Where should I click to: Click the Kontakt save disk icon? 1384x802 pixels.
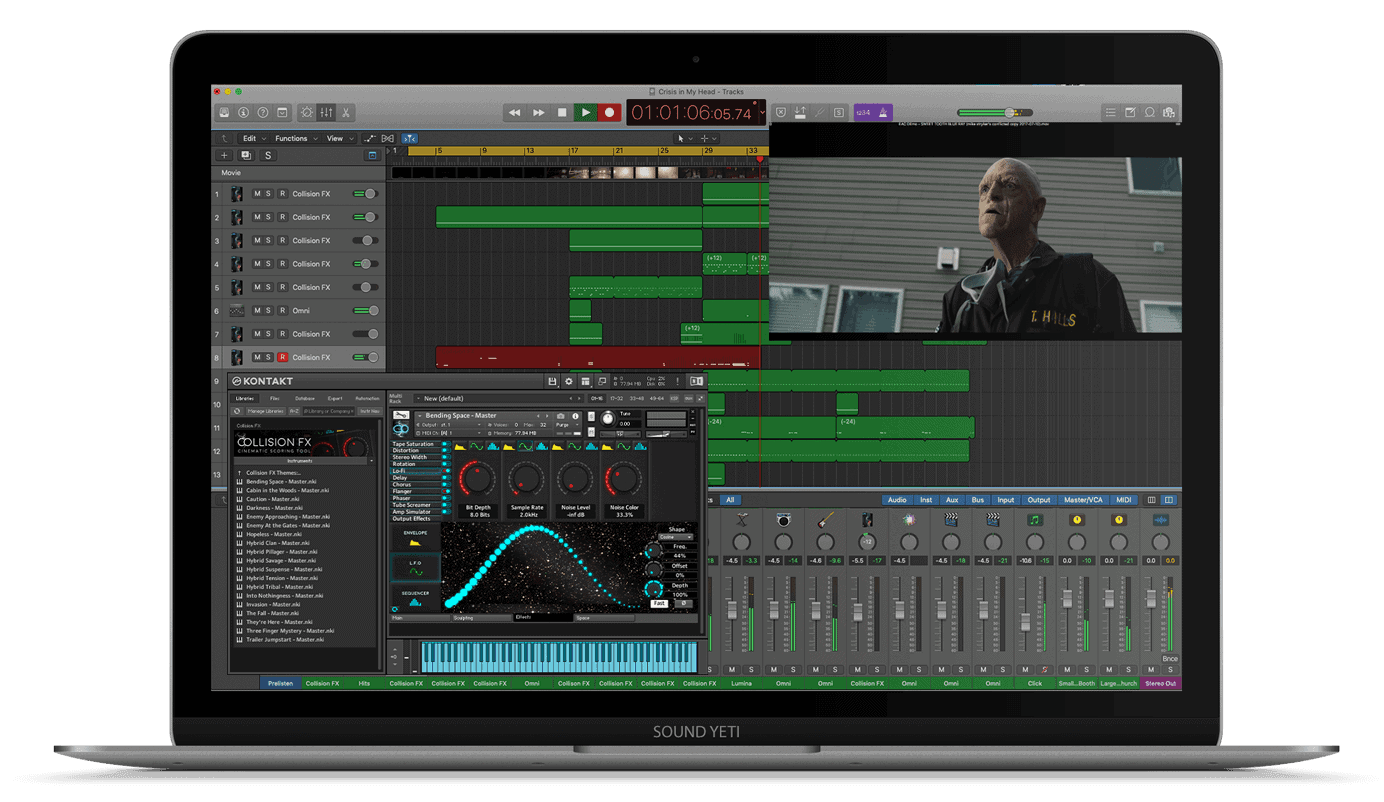552,381
